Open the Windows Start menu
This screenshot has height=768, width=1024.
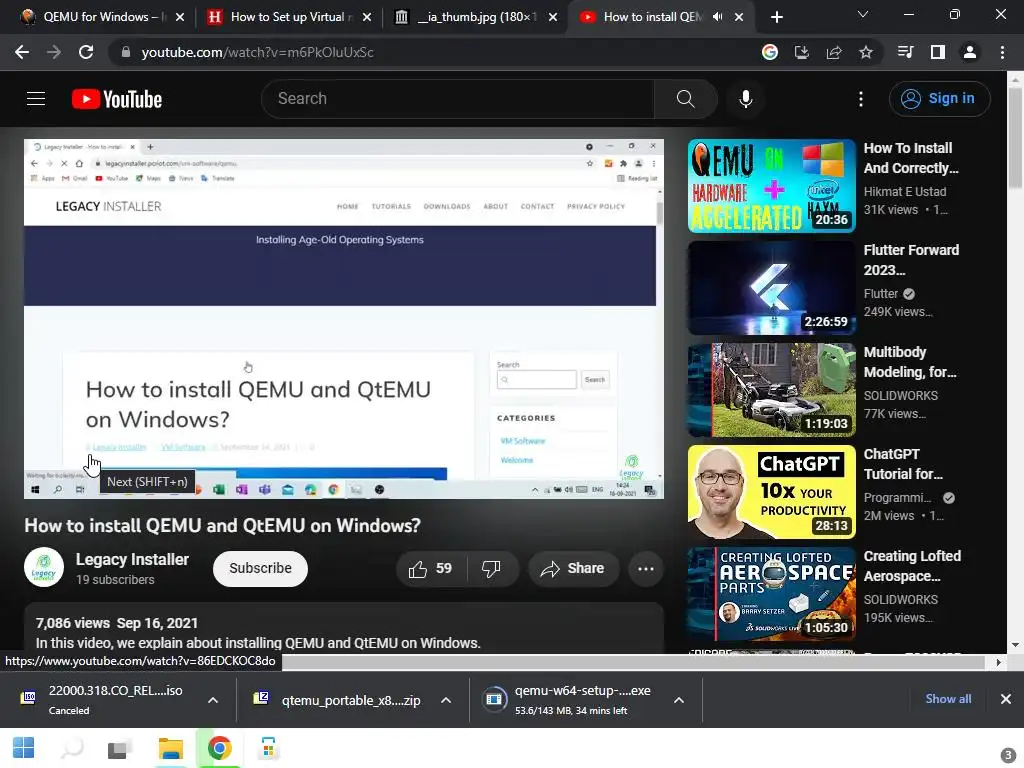(24, 748)
